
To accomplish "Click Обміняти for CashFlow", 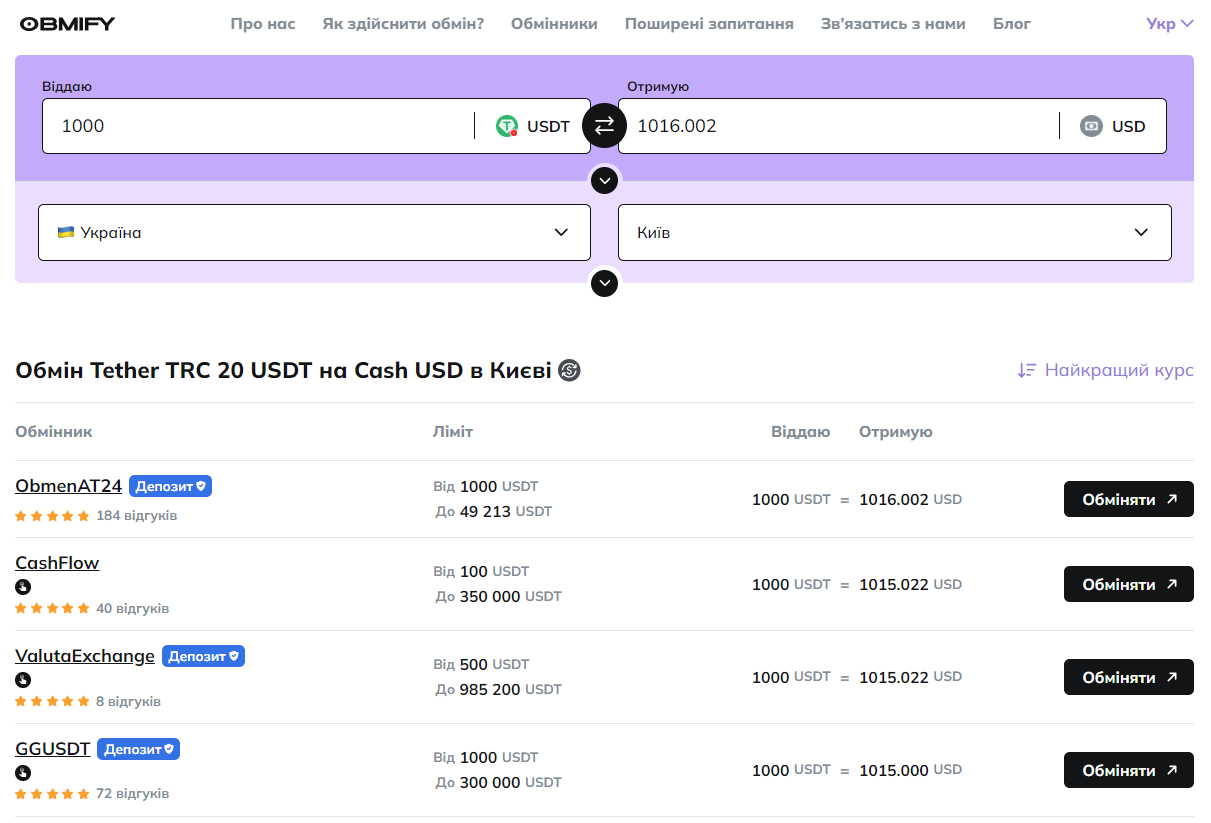I will 1129,584.
